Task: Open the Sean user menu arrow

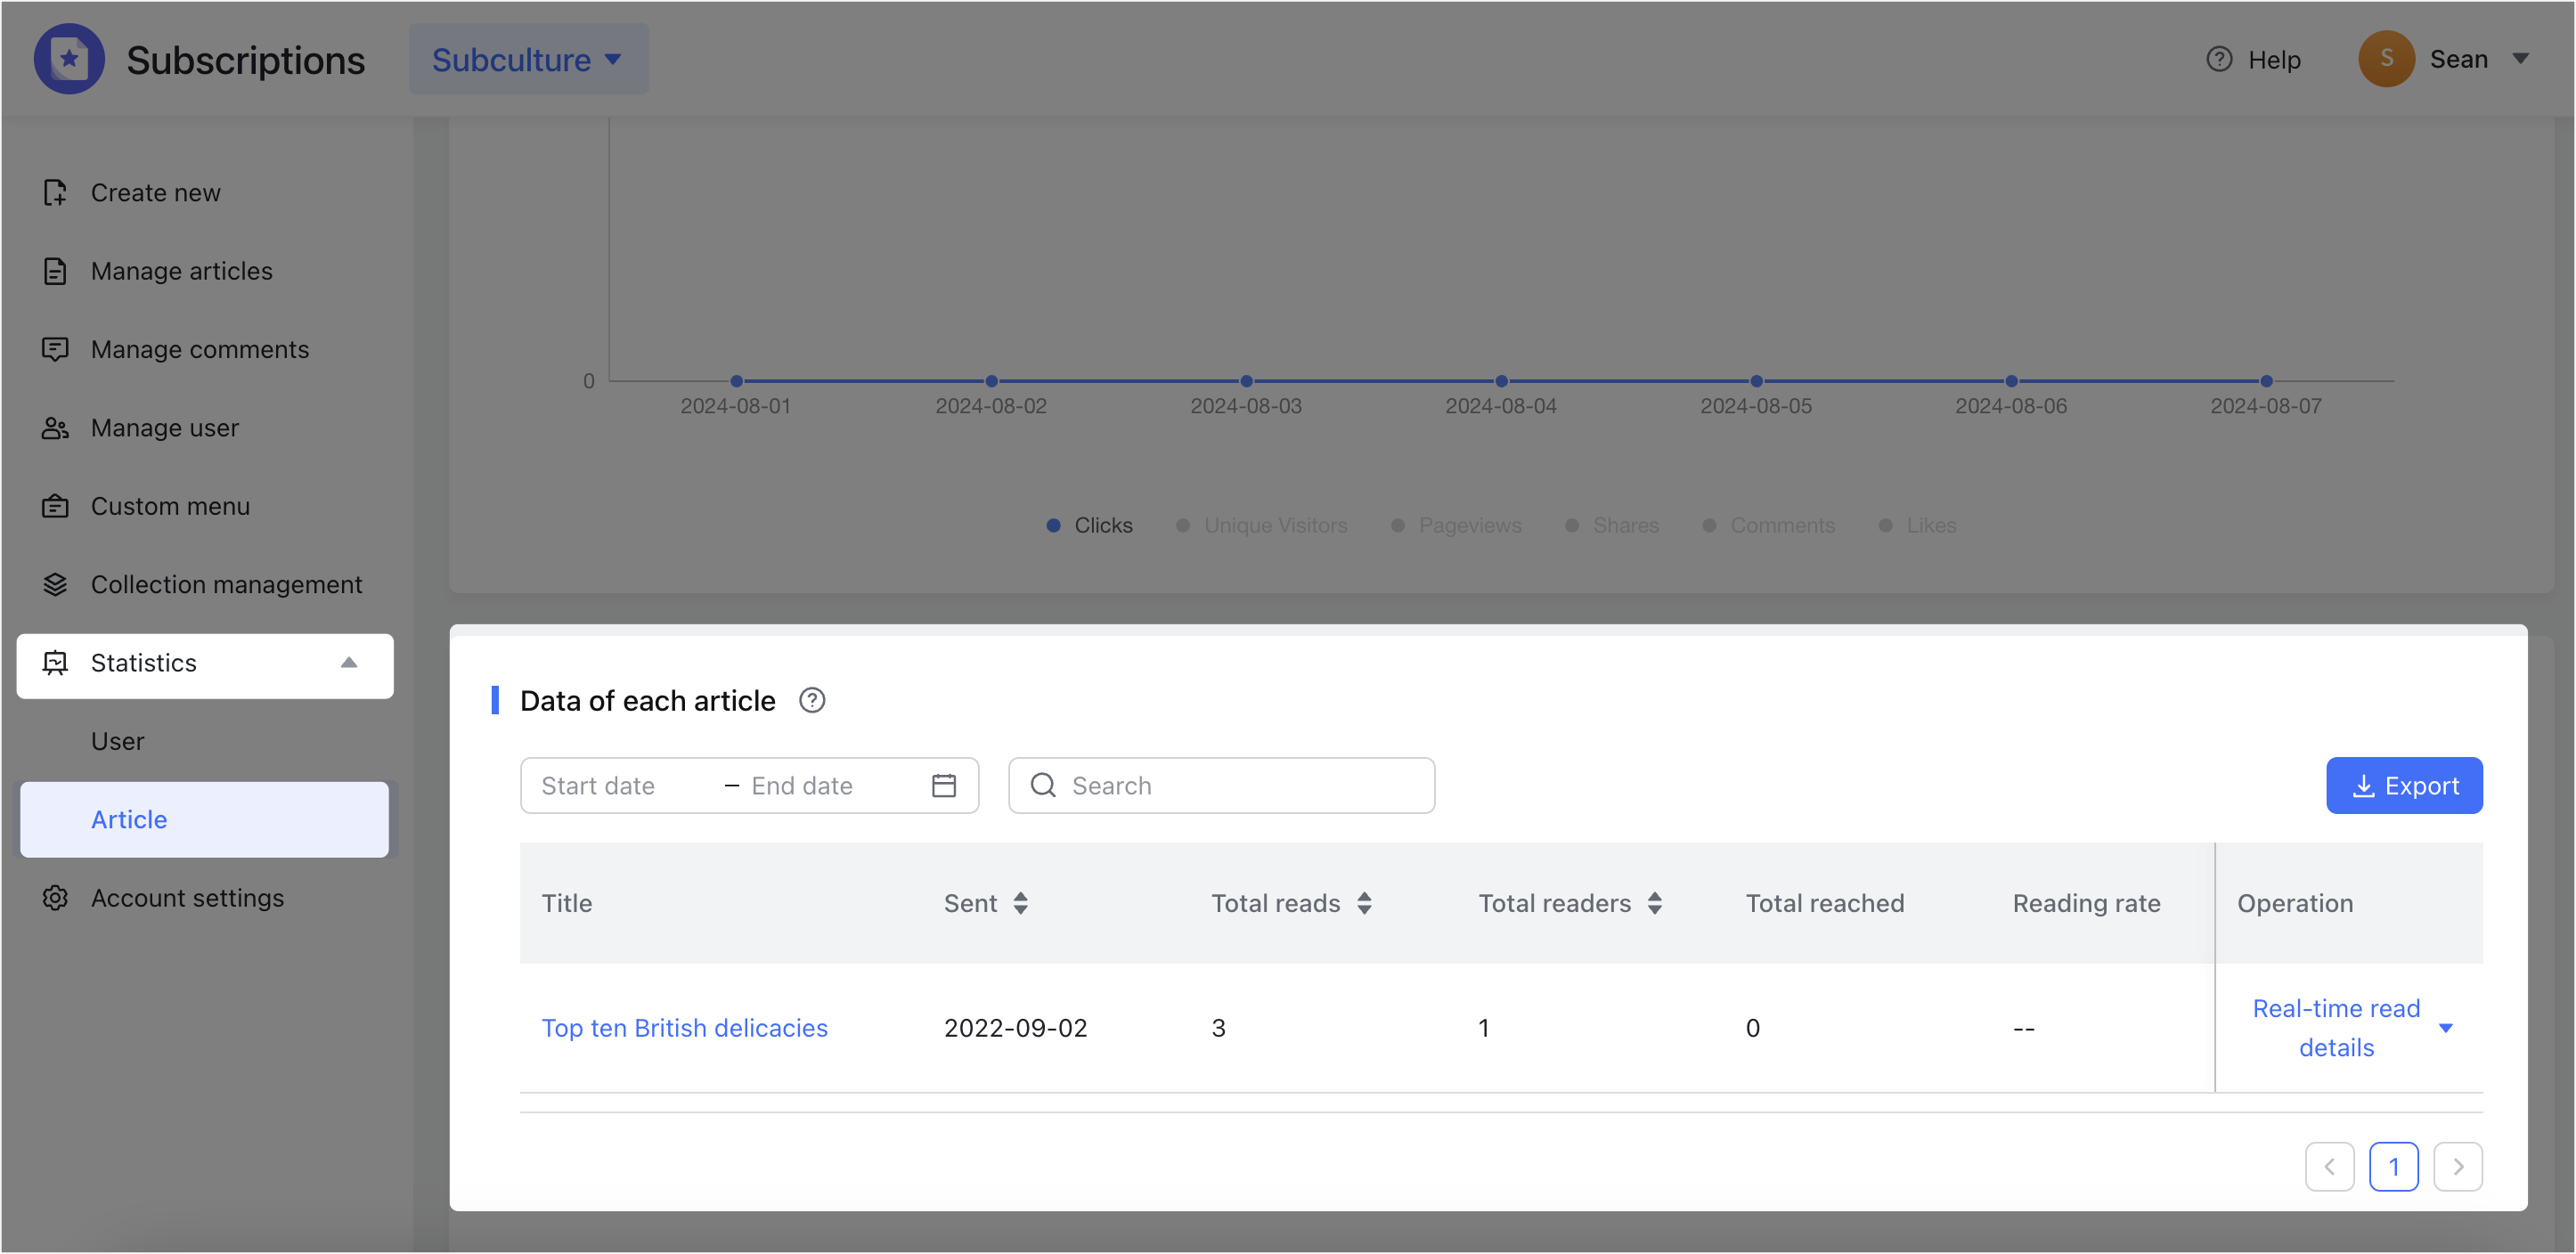Action: [x=2520, y=59]
